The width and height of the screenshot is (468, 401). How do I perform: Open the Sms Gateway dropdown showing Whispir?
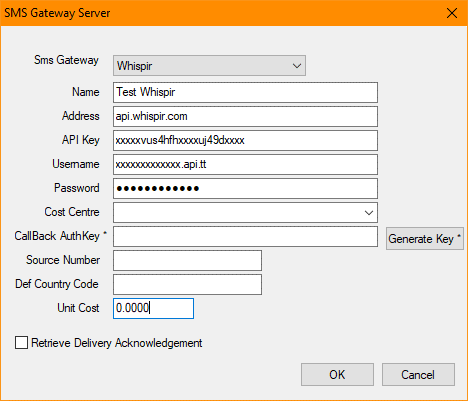[209, 66]
